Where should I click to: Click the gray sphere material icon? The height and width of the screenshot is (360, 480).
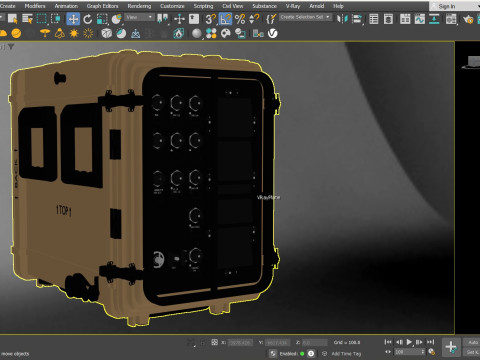point(197,33)
